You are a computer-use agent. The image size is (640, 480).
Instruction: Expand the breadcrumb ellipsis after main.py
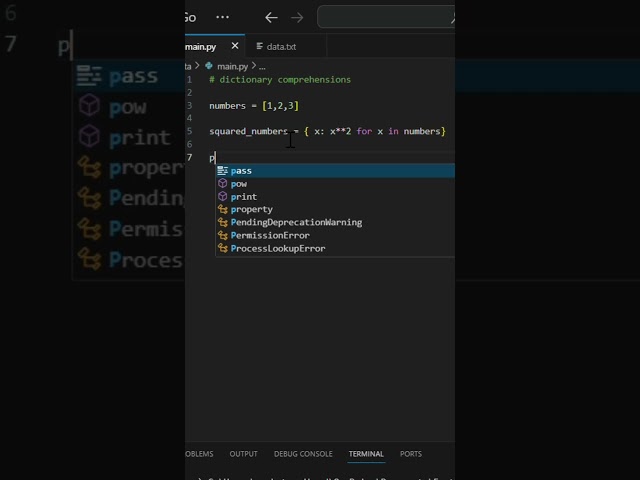click(262, 67)
